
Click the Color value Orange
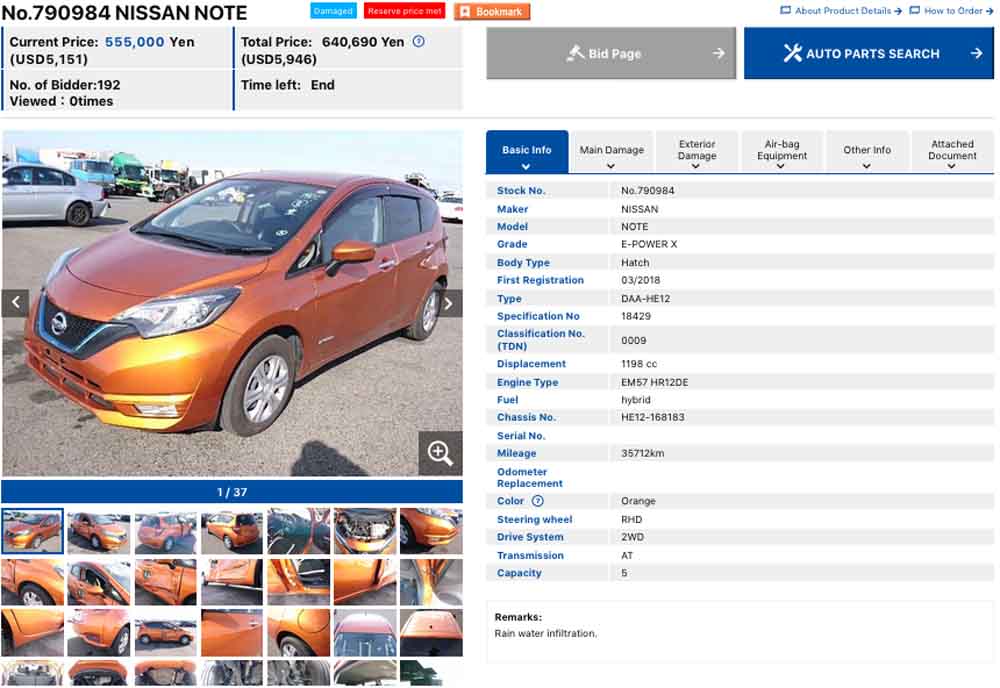click(x=638, y=501)
